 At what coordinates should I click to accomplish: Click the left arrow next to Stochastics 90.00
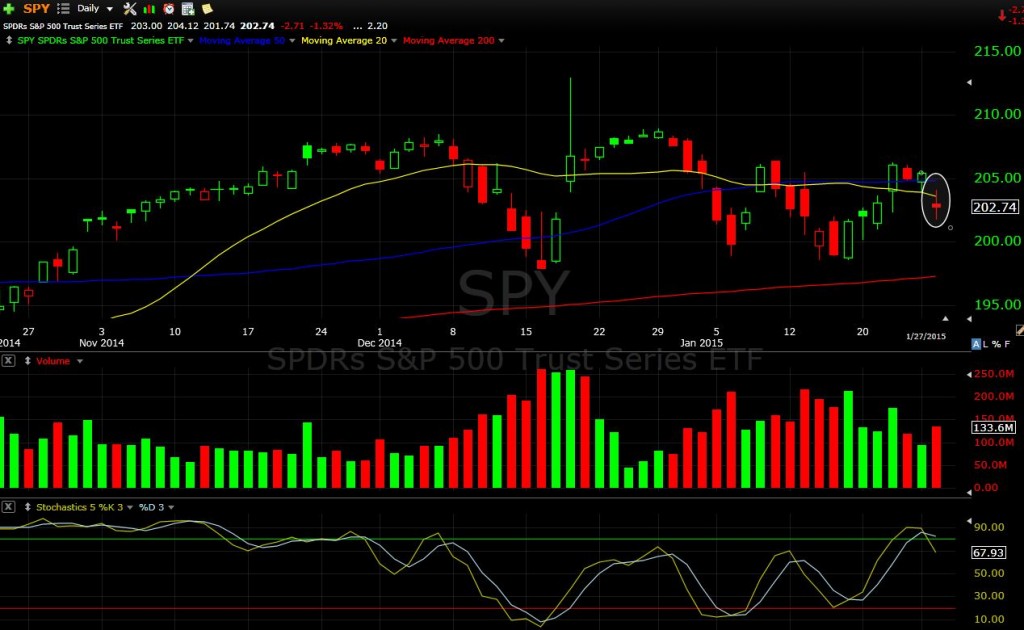click(x=969, y=522)
